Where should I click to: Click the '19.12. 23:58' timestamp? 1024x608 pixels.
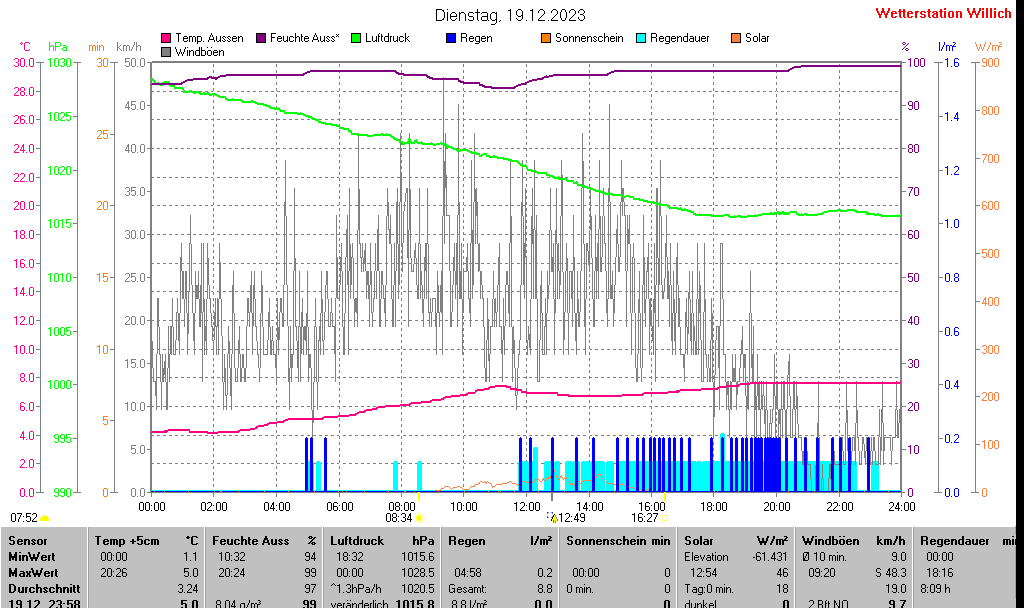(44, 604)
